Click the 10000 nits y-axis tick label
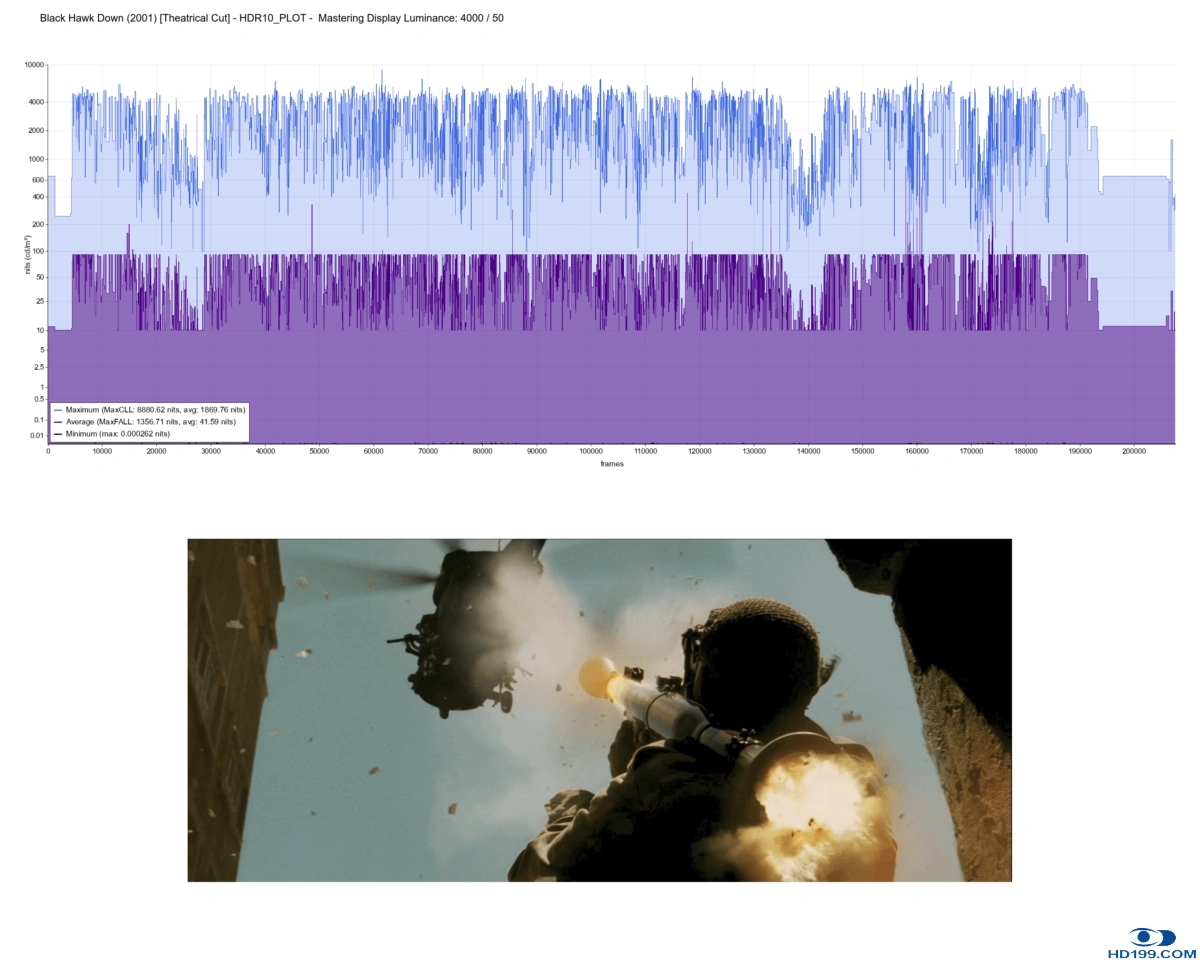The image size is (1200, 960). pyautogui.click(x=35, y=65)
